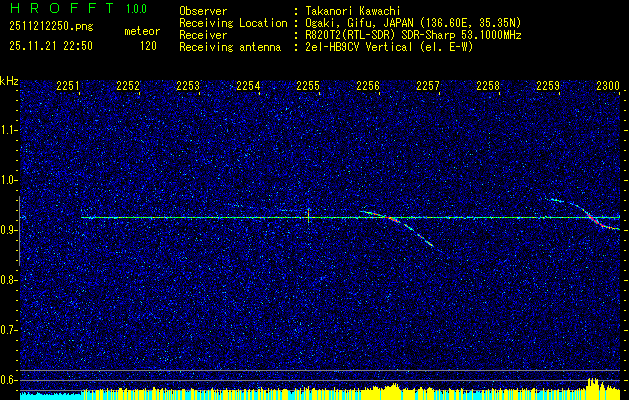This screenshot has width=629, height=400.
Task: Click file name 2511212250.png
Action: pos(51,26)
